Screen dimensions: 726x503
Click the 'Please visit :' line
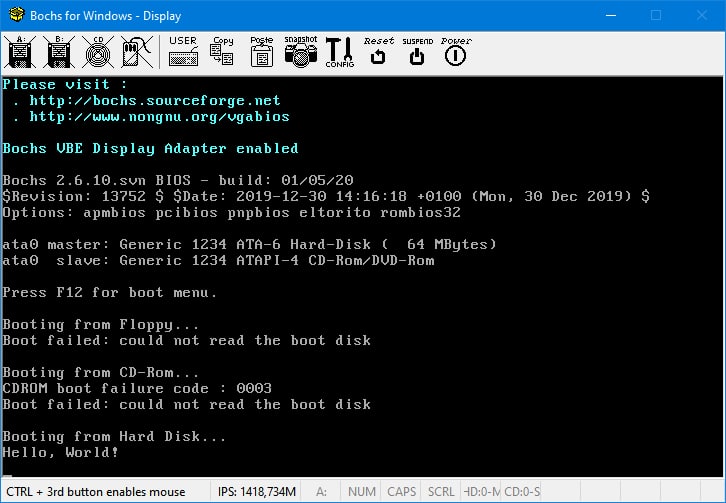64,84
